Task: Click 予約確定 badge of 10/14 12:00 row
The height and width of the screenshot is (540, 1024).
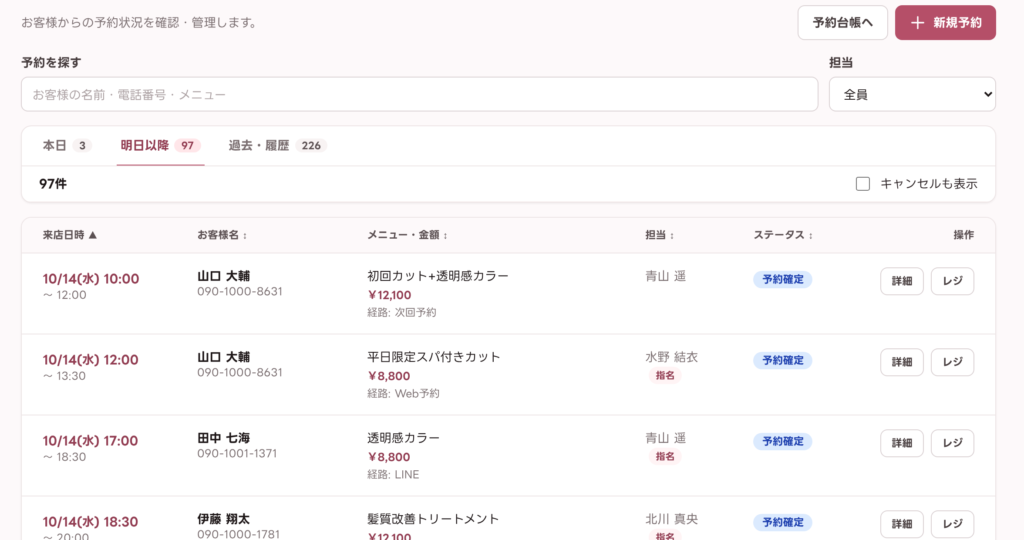Action: [782, 360]
